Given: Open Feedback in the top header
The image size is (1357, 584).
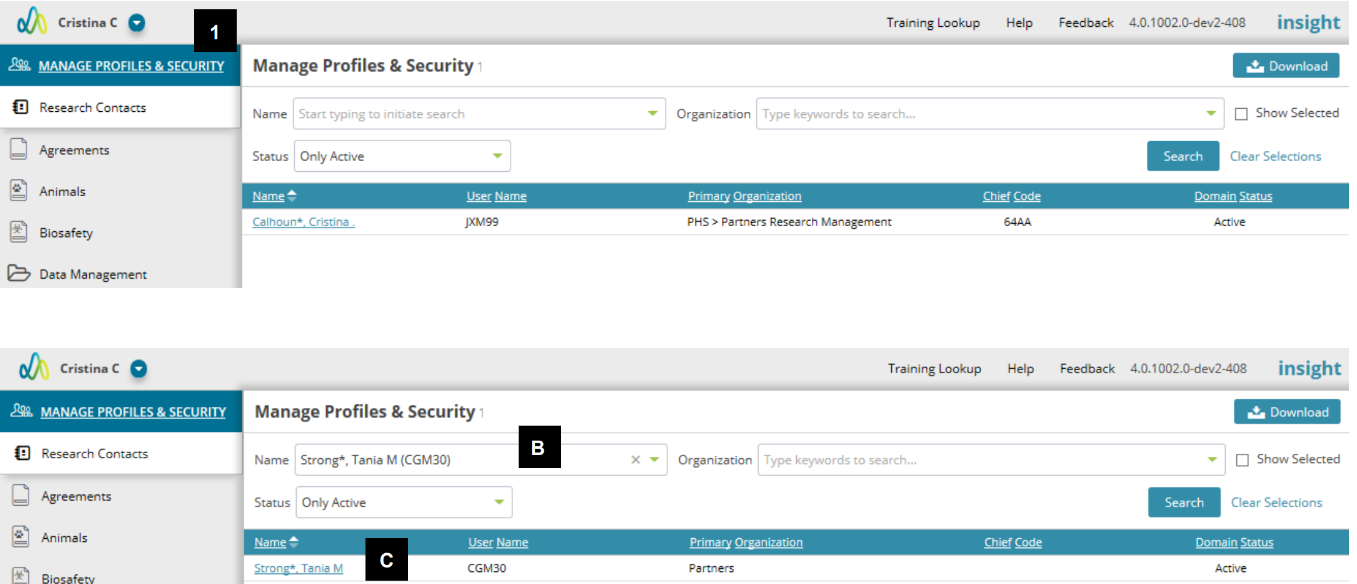Looking at the screenshot, I should [x=1086, y=23].
